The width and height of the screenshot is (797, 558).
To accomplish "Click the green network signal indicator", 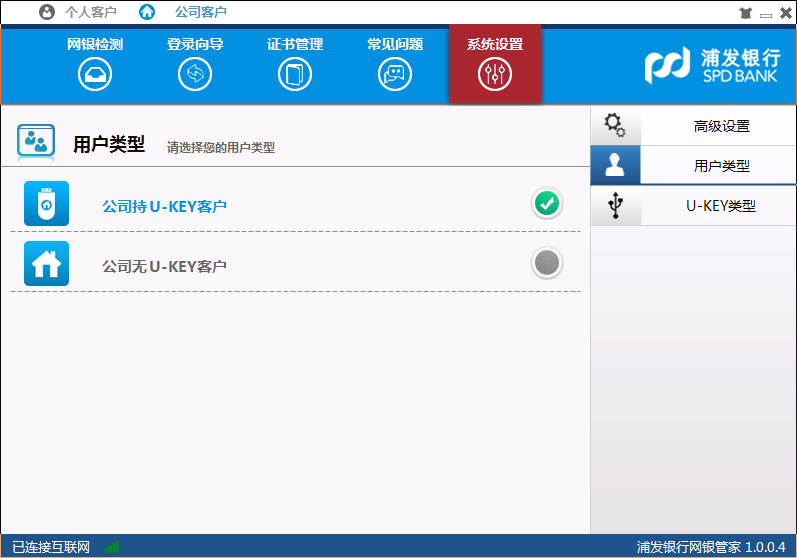I will click(x=111, y=547).
